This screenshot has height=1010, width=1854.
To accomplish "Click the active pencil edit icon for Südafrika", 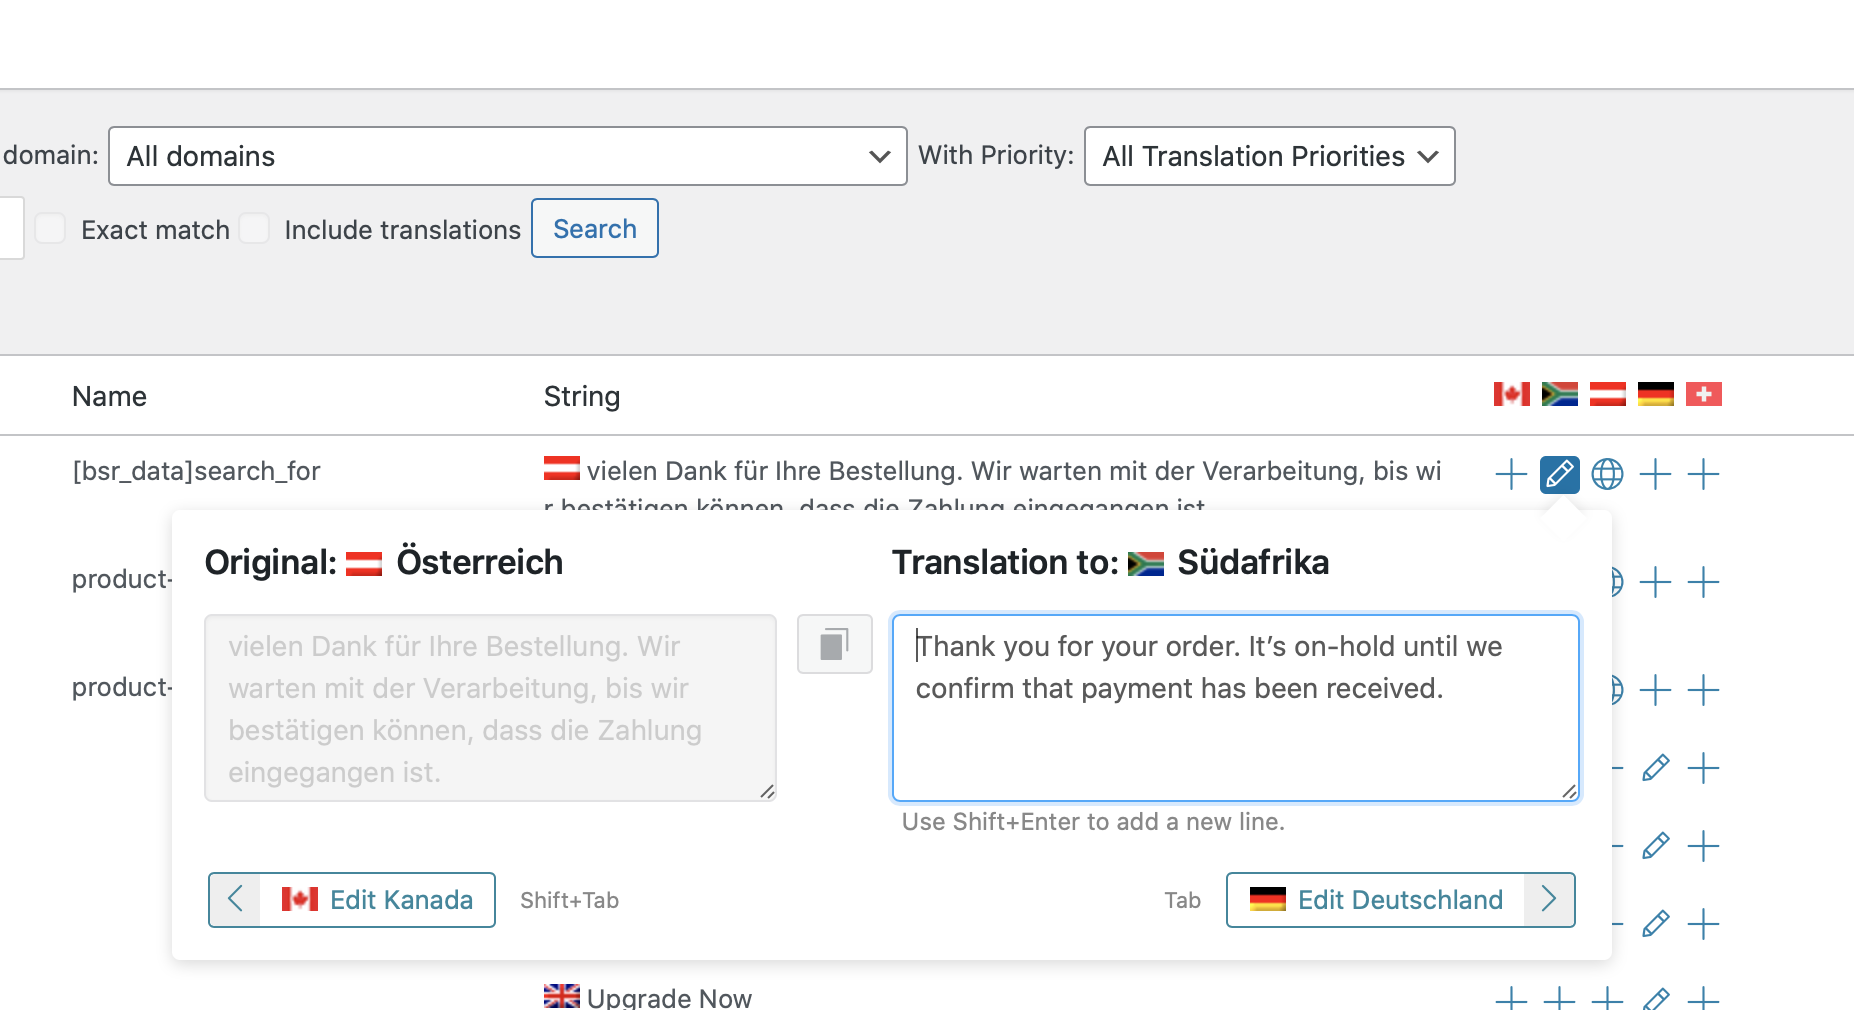I will 1559,474.
